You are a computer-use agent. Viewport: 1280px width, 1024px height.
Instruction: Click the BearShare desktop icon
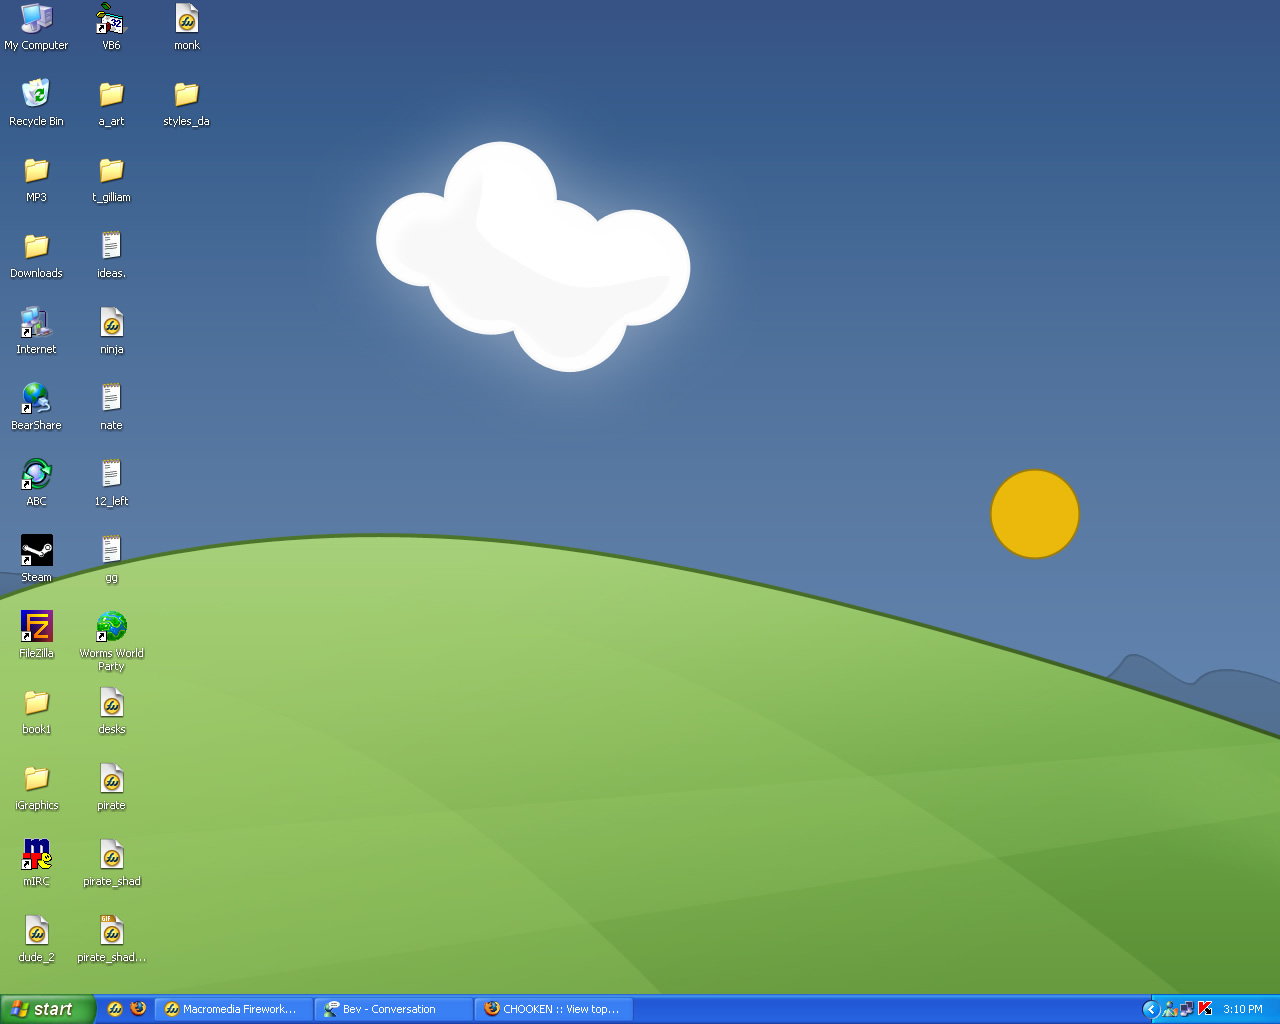coord(36,399)
